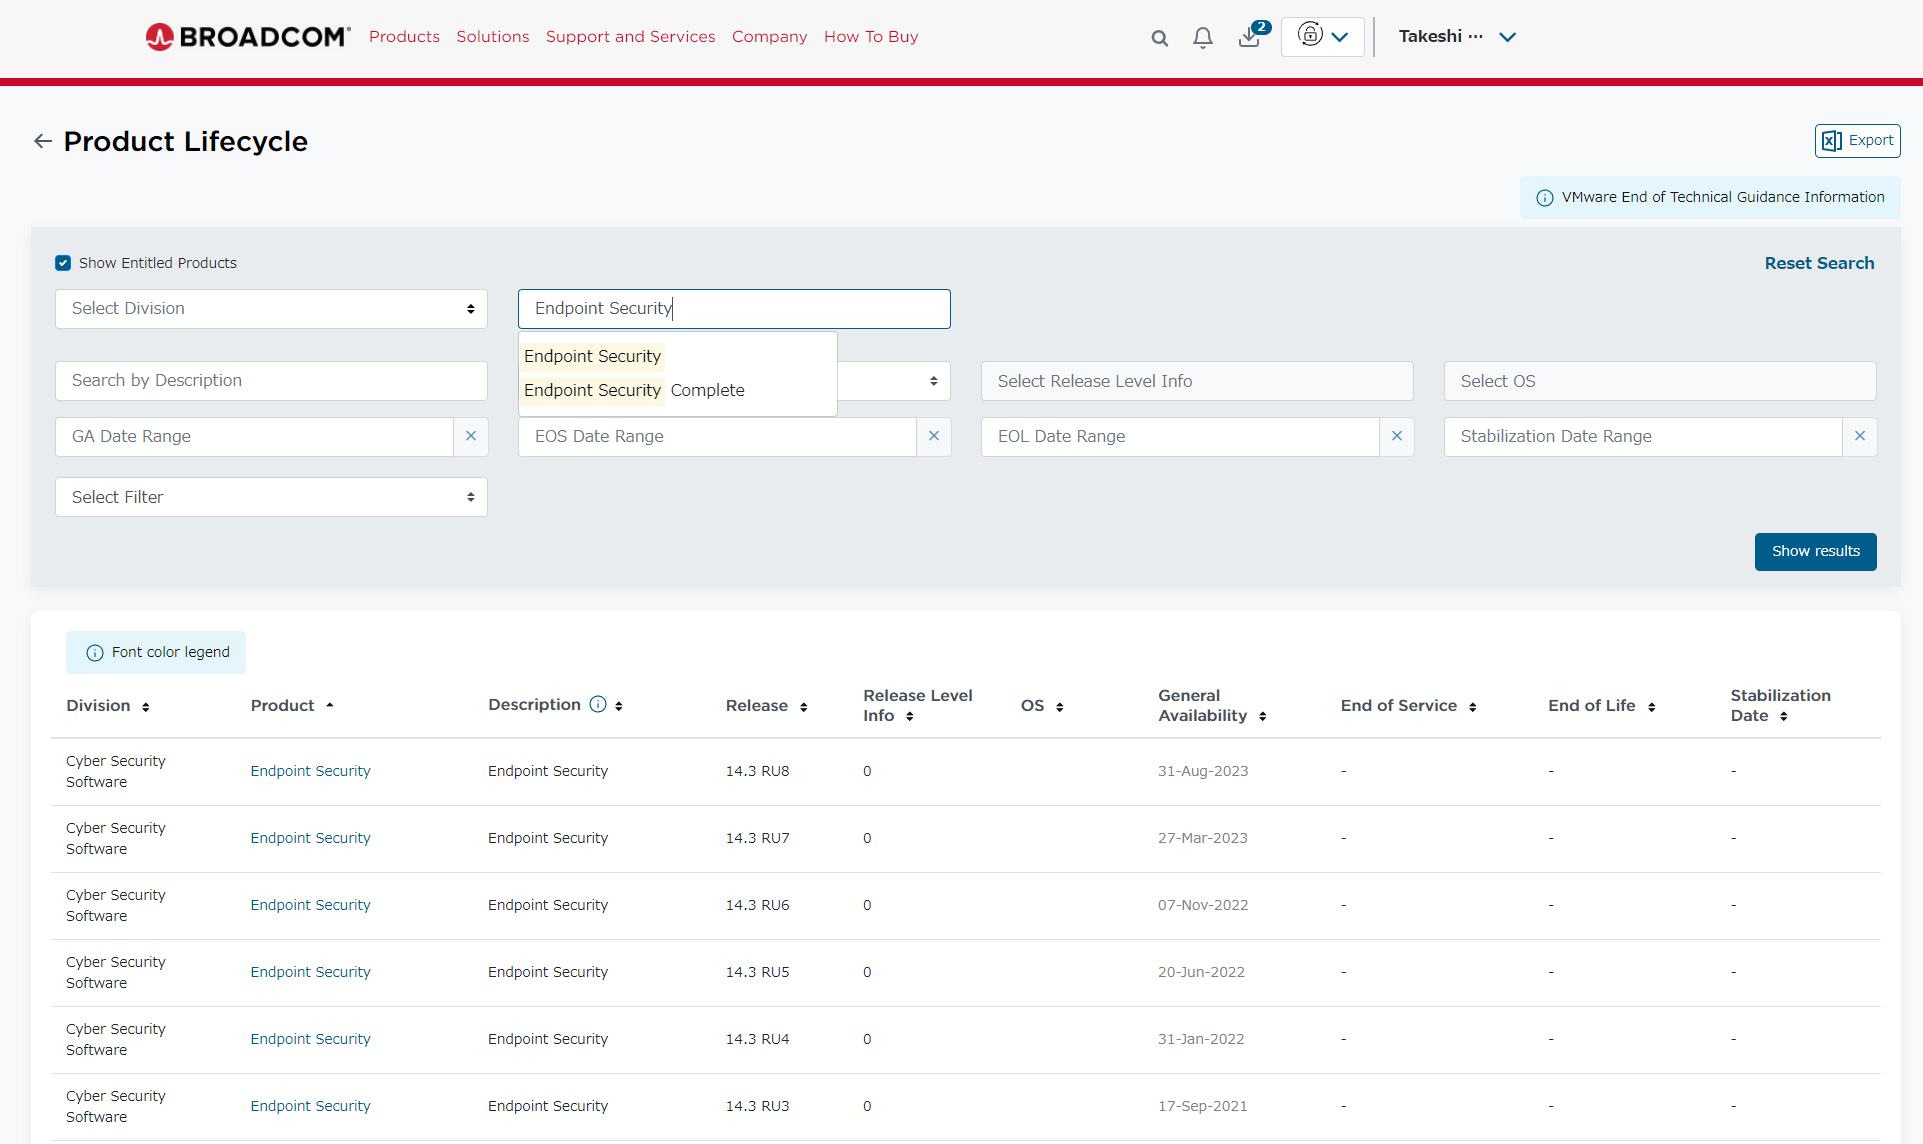Click the EOL Date Range field
This screenshot has height=1144, width=1923.
point(1180,437)
